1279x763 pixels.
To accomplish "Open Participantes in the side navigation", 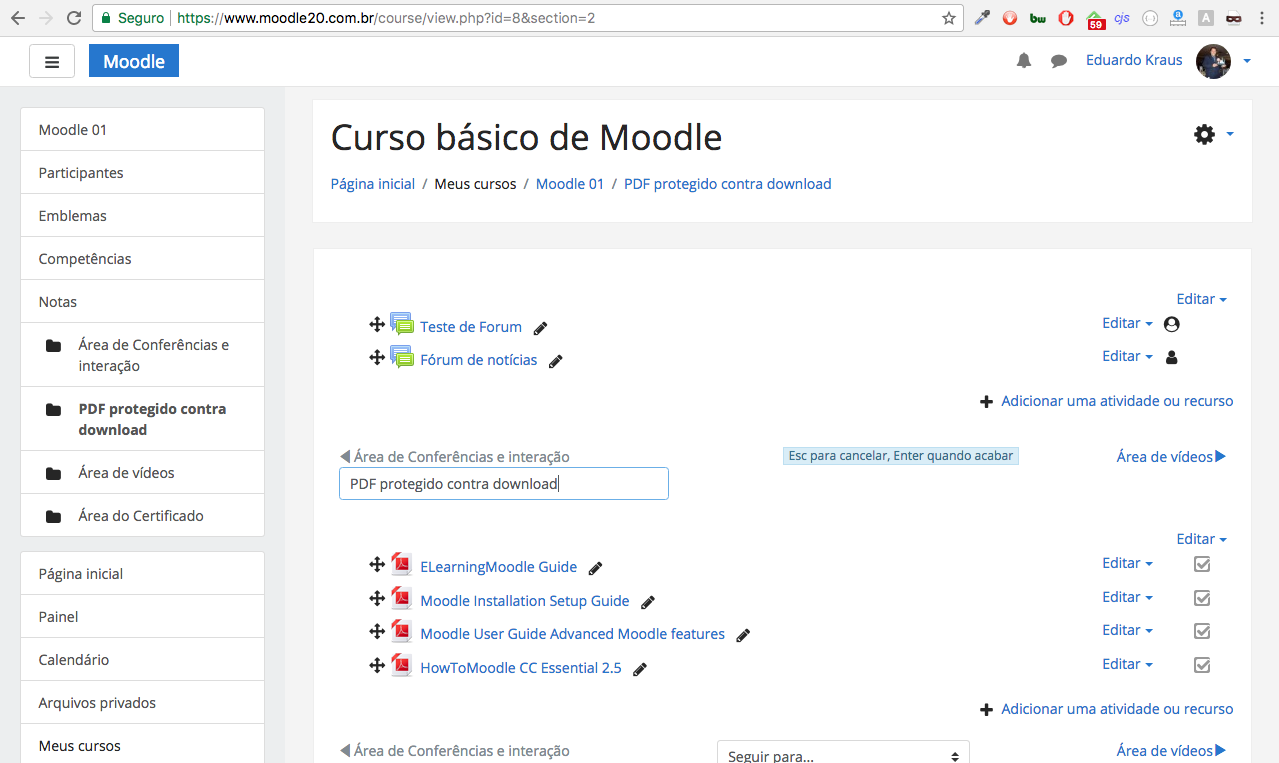I will click(x=142, y=173).
